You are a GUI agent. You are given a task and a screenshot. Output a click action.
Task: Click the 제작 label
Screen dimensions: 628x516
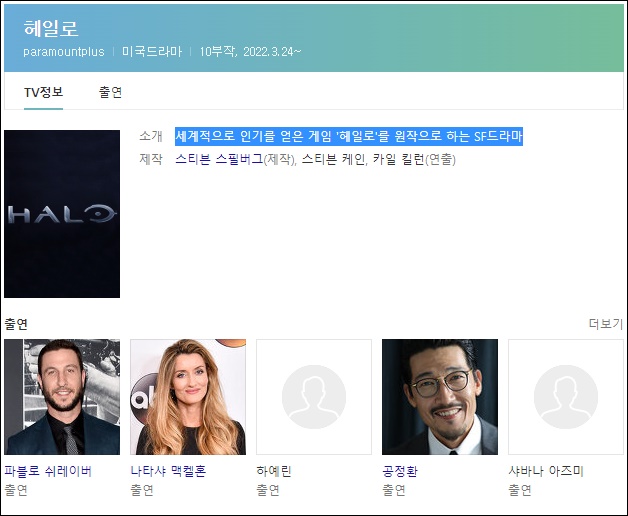pyautogui.click(x=151, y=159)
